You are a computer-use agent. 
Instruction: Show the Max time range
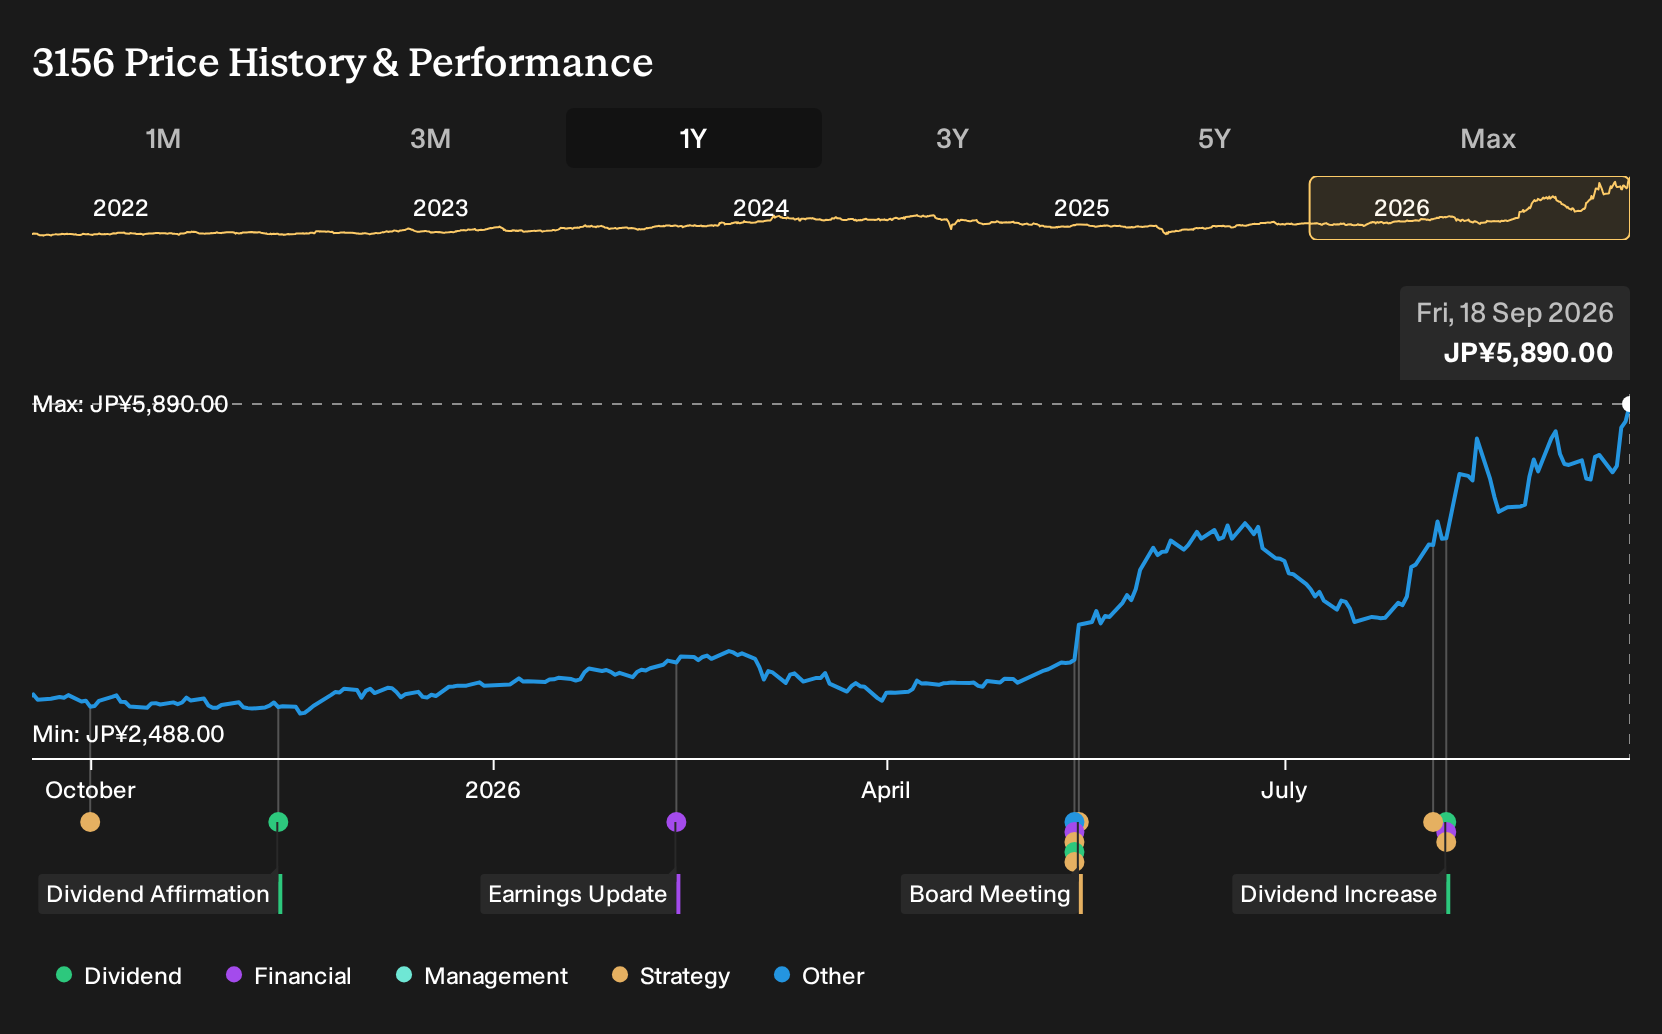point(1488,138)
